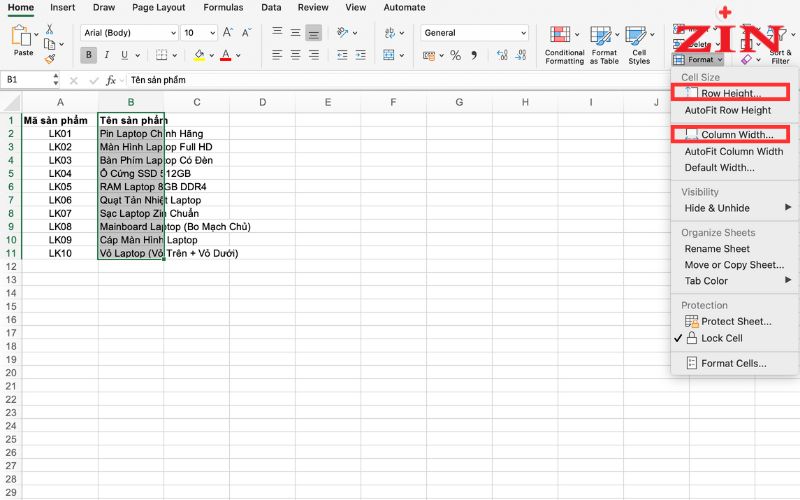Decrease font size with the small A icon
800x500 pixels.
point(246,33)
